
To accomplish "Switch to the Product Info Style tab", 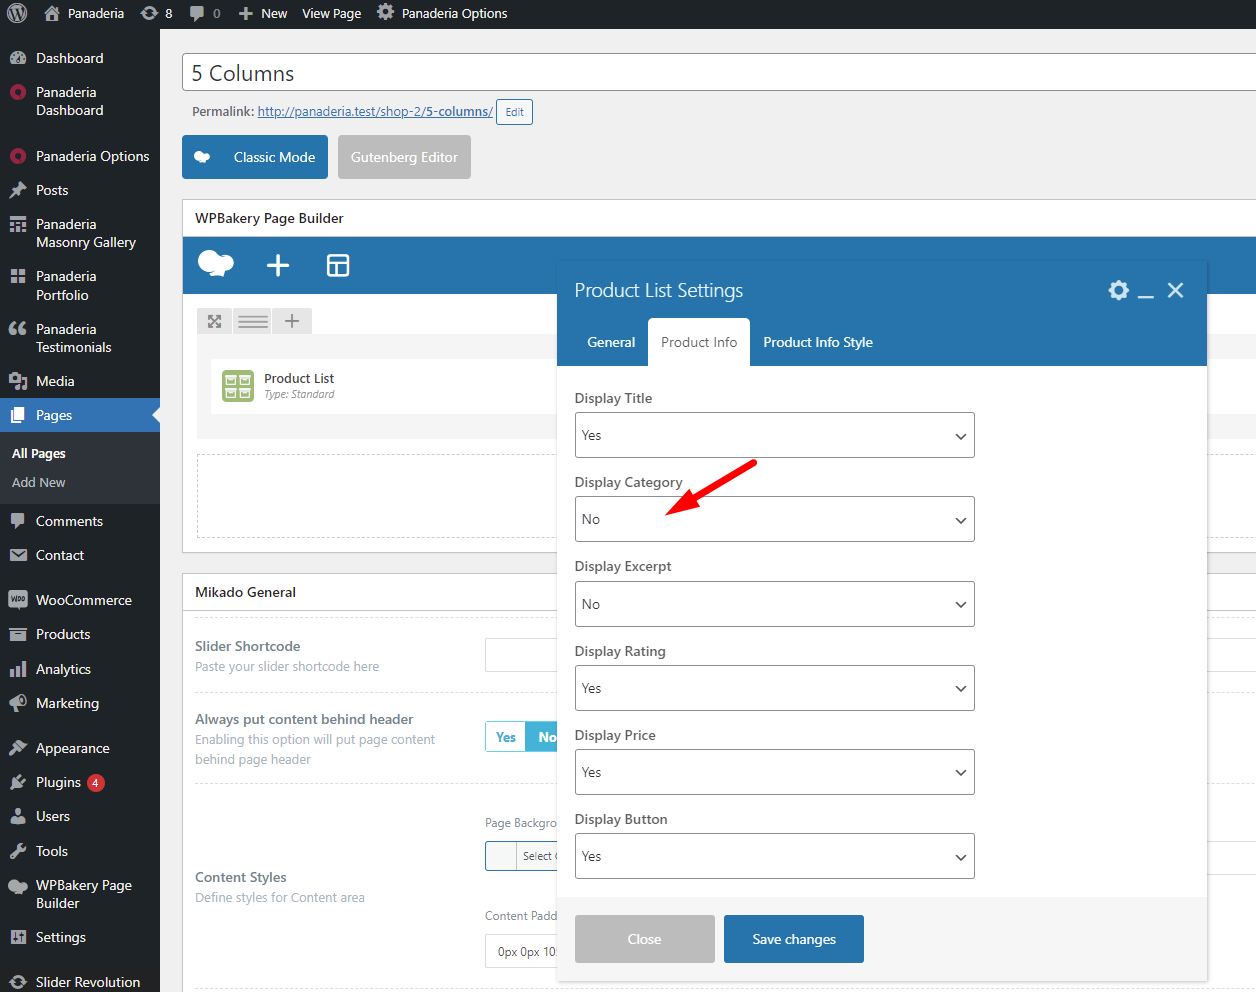I will tap(818, 342).
